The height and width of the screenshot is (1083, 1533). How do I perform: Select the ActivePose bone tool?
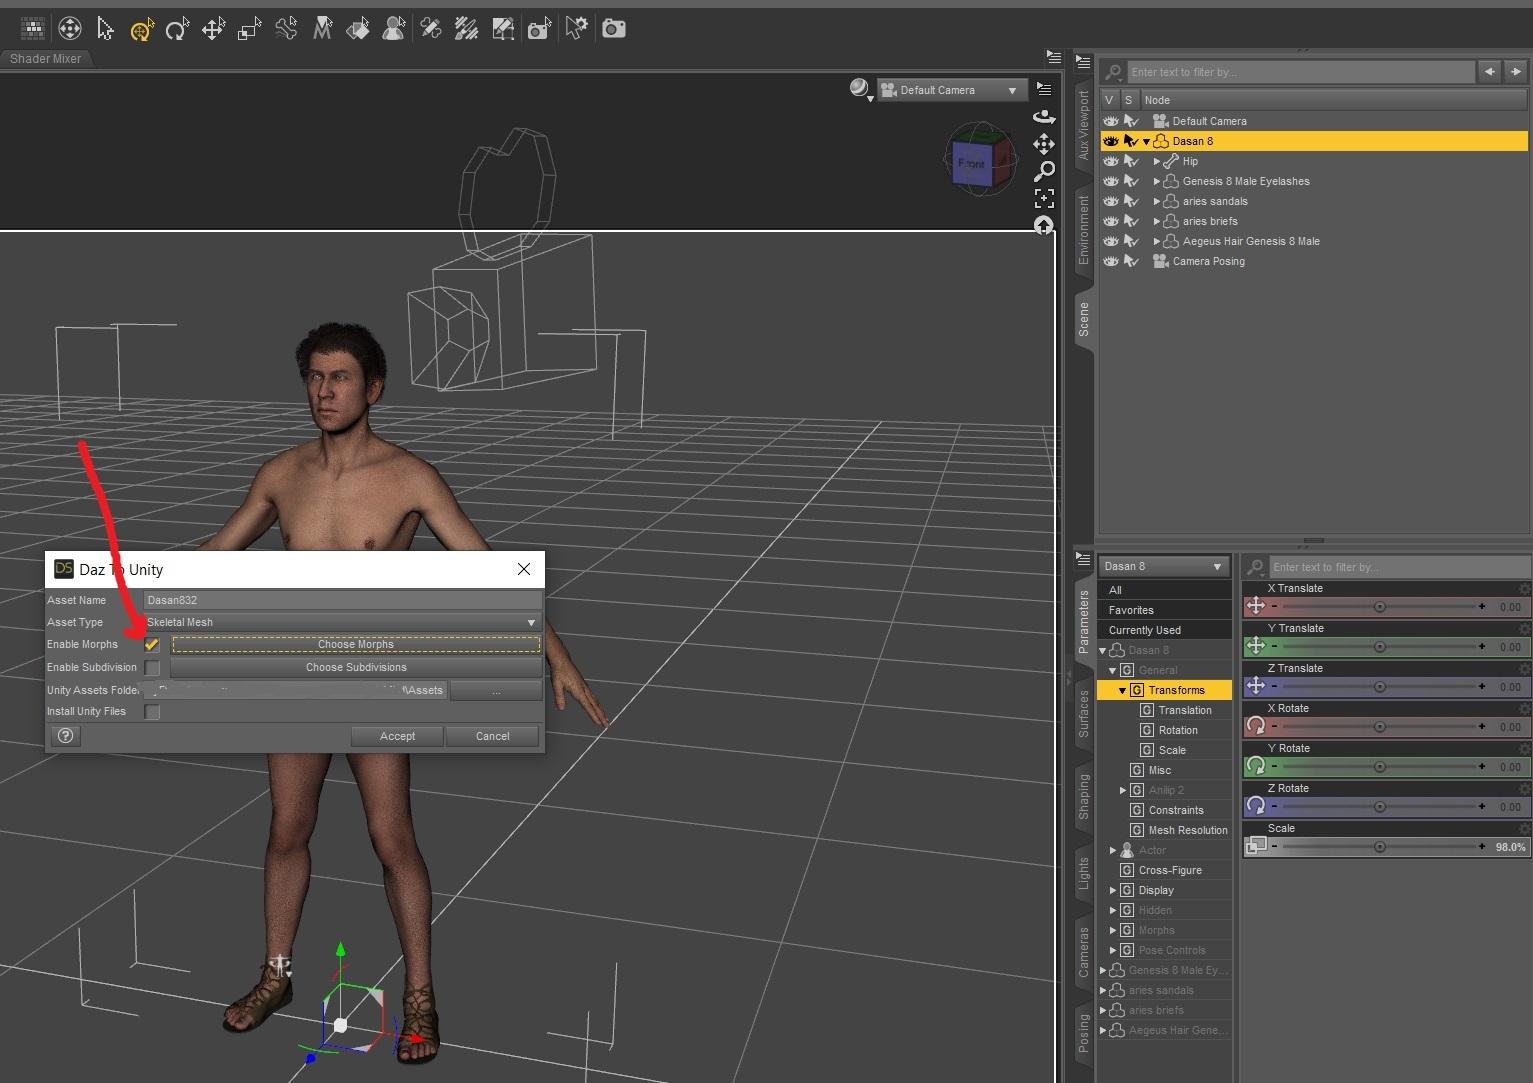coord(286,29)
